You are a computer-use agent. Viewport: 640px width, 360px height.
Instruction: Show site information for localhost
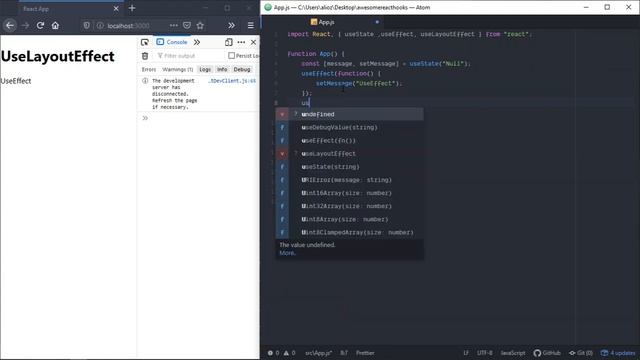[x=100, y=25]
